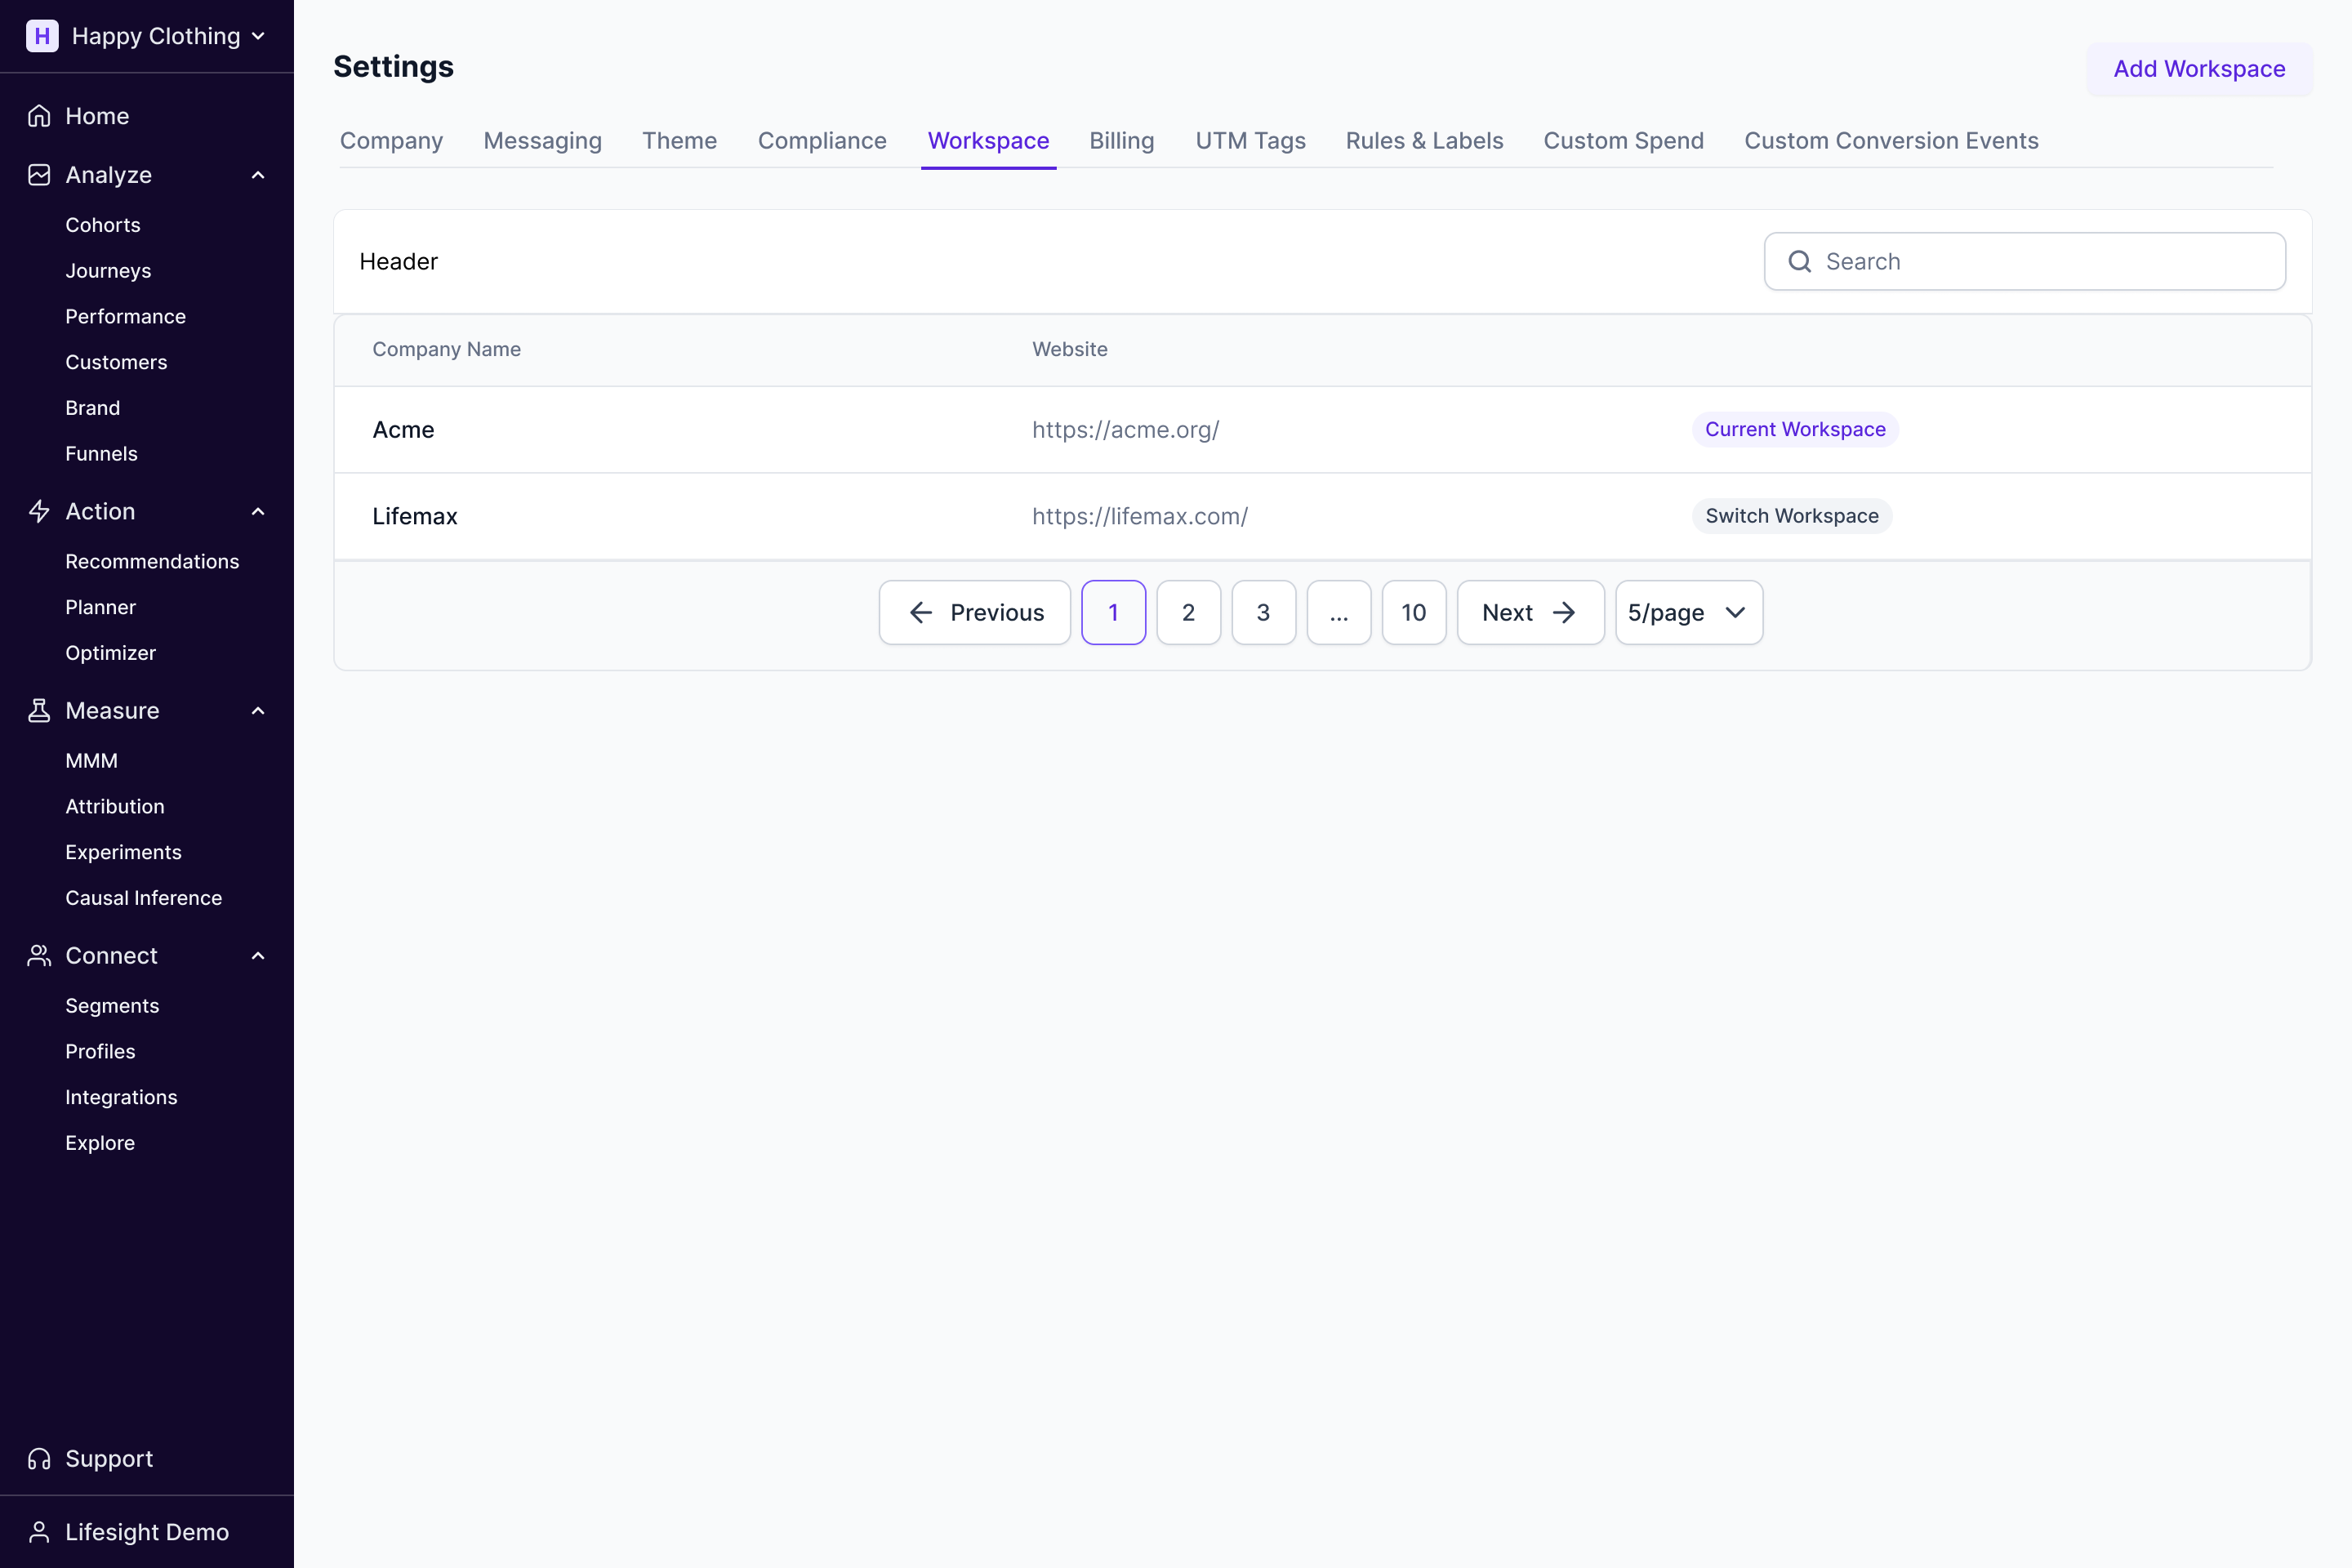This screenshot has height=1568, width=2352.
Task: Collapse the Connect section chevron
Action: 258,956
